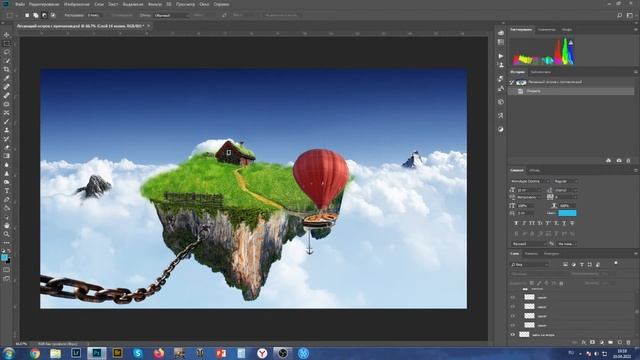Toggle Faux Bold in Character panel

(x=516, y=223)
